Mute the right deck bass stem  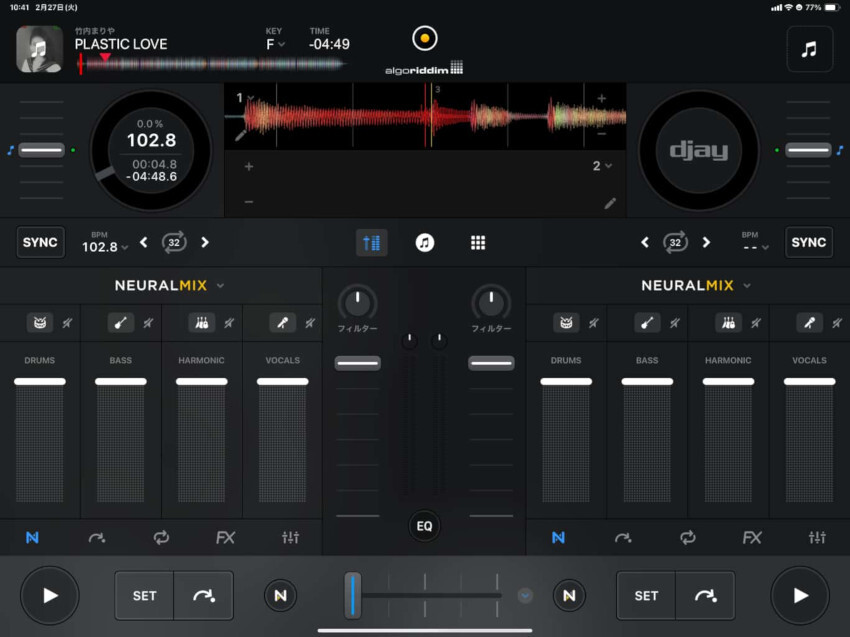674,323
